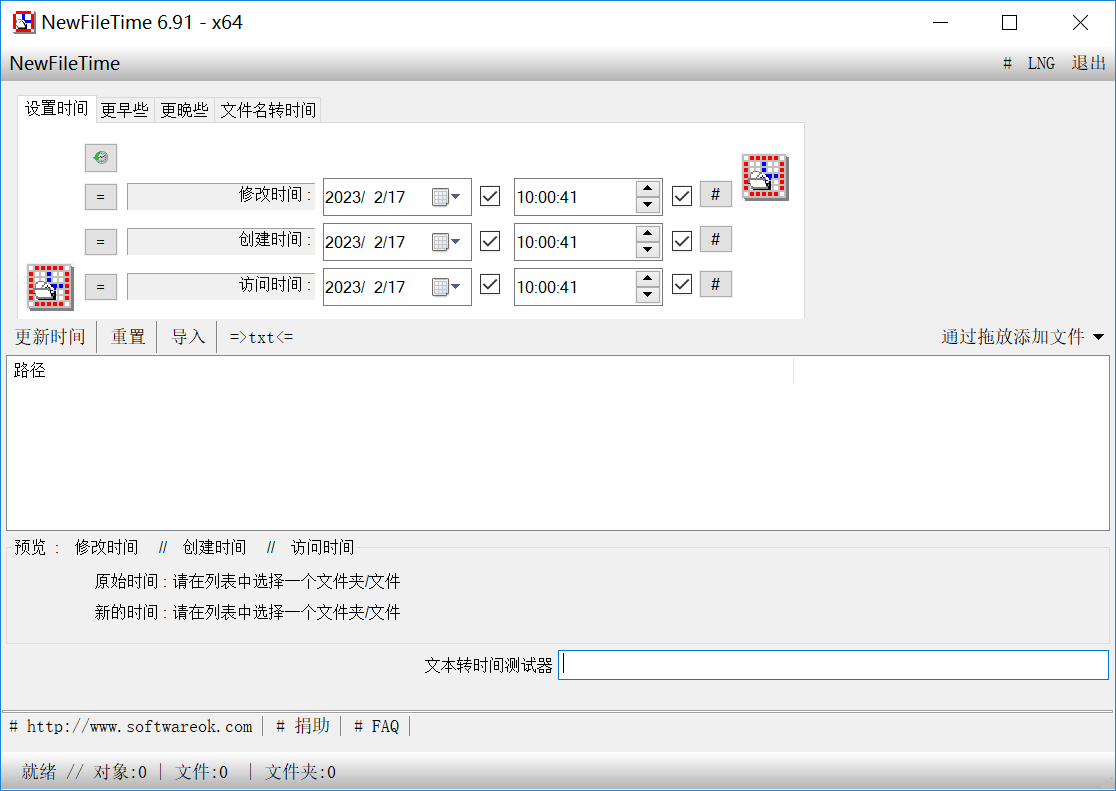
Task: Click the 对象:0 status bar entry
Action: (x=120, y=772)
